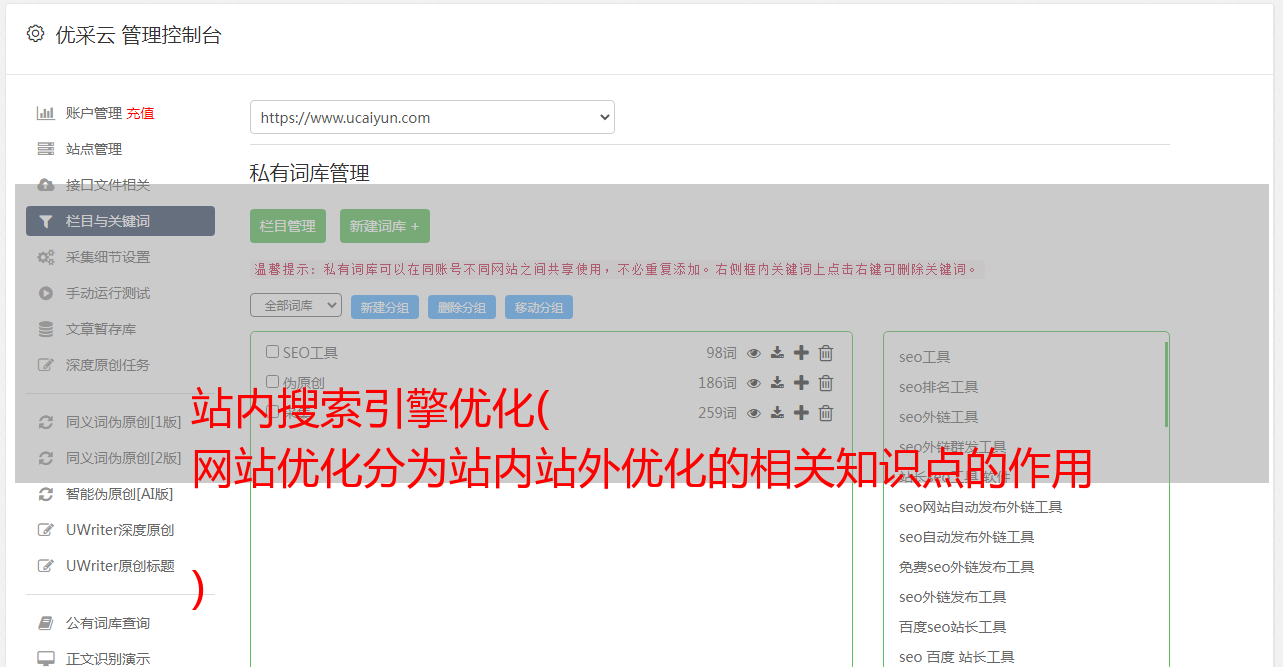Screen dimensions: 1283x667
Task: Open the 采集细节设置 sidebar item
Action: 108,257
